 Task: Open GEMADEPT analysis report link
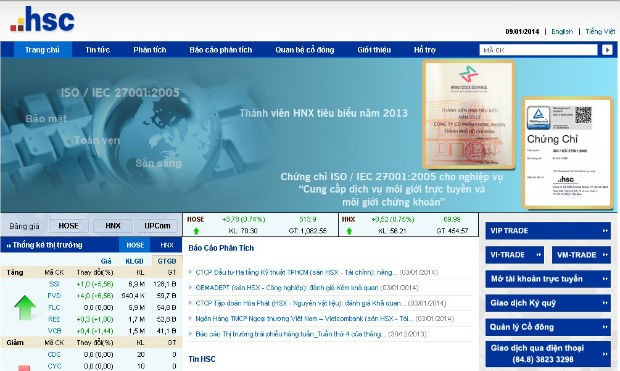pos(287,288)
